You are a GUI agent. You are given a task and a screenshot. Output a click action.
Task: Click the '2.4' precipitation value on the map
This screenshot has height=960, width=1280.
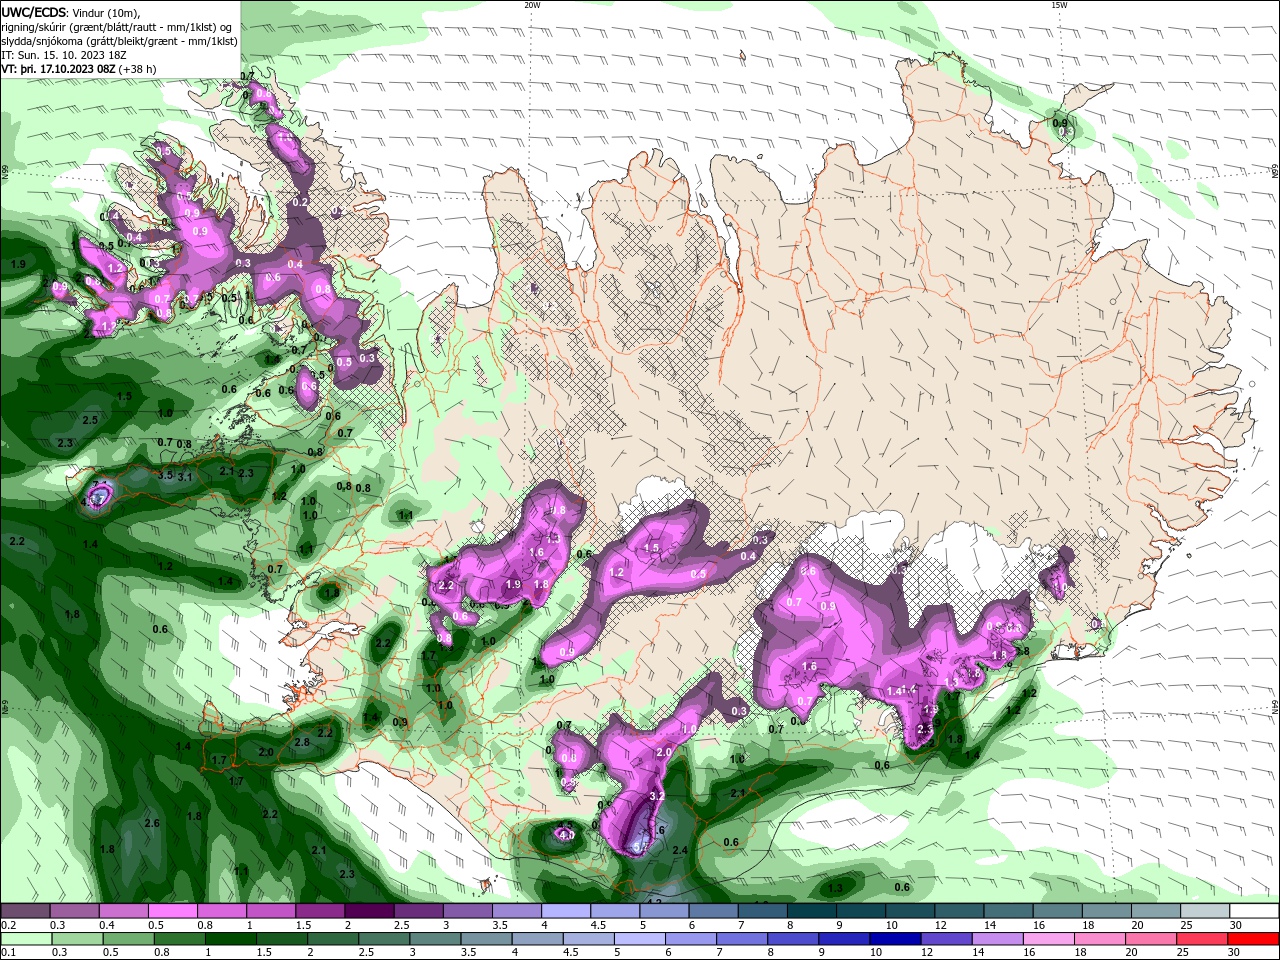pyautogui.click(x=680, y=850)
